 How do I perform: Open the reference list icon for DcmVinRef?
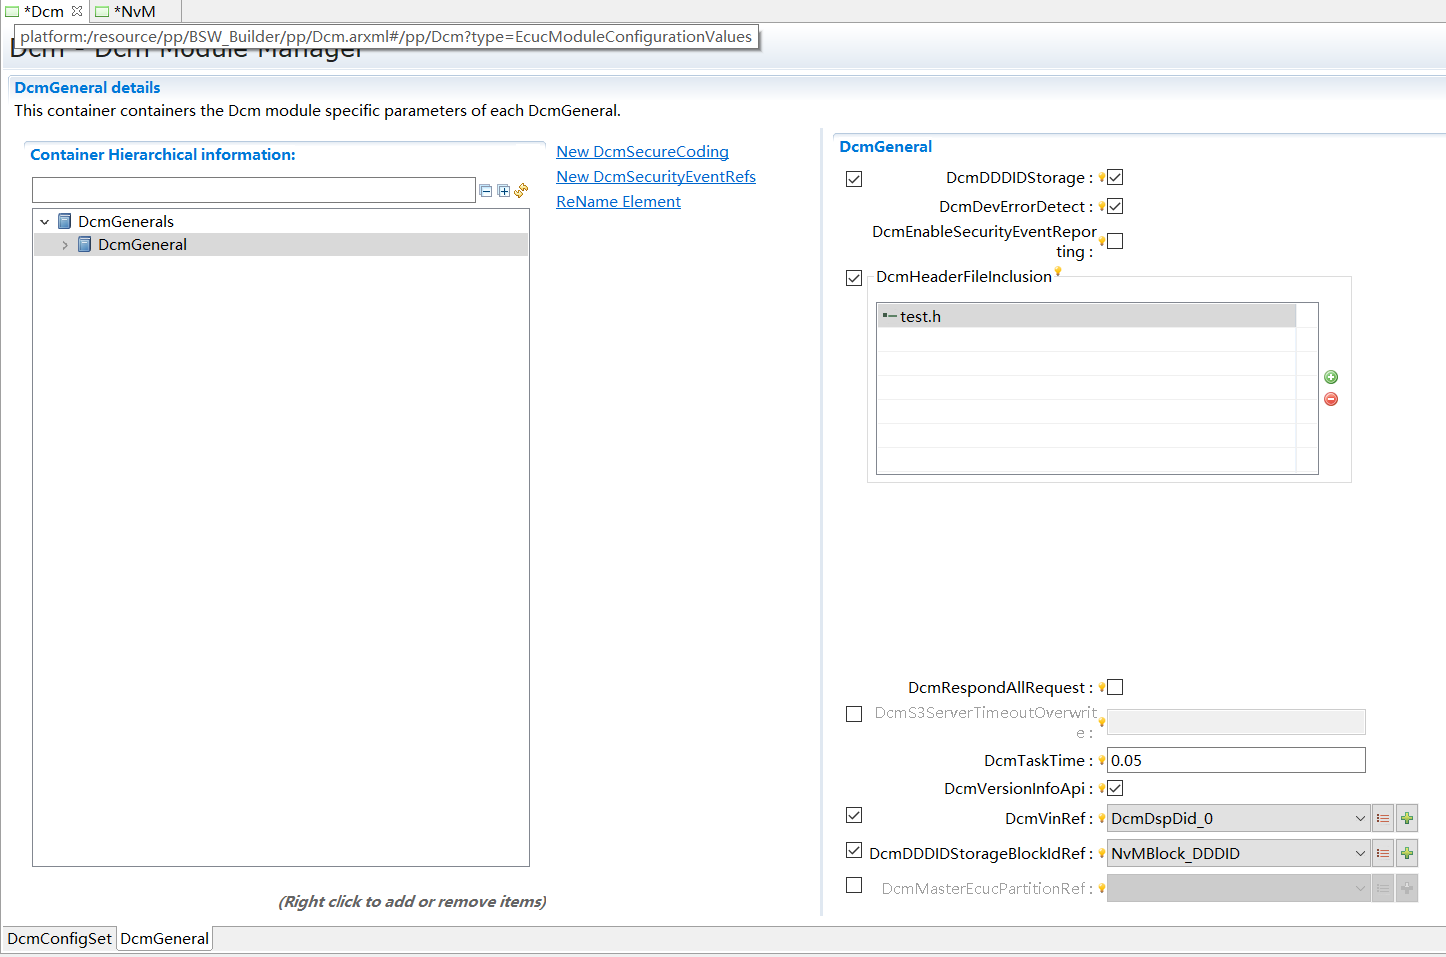(1383, 818)
